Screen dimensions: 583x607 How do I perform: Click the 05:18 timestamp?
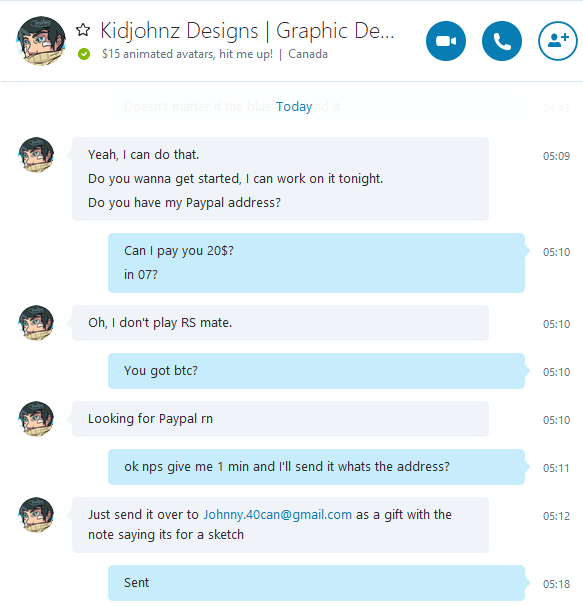[556, 584]
